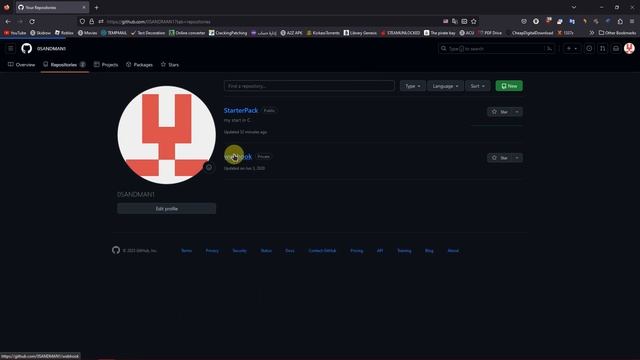Open the footer Docs link
This screenshot has height=360, width=640.
pyautogui.click(x=290, y=251)
